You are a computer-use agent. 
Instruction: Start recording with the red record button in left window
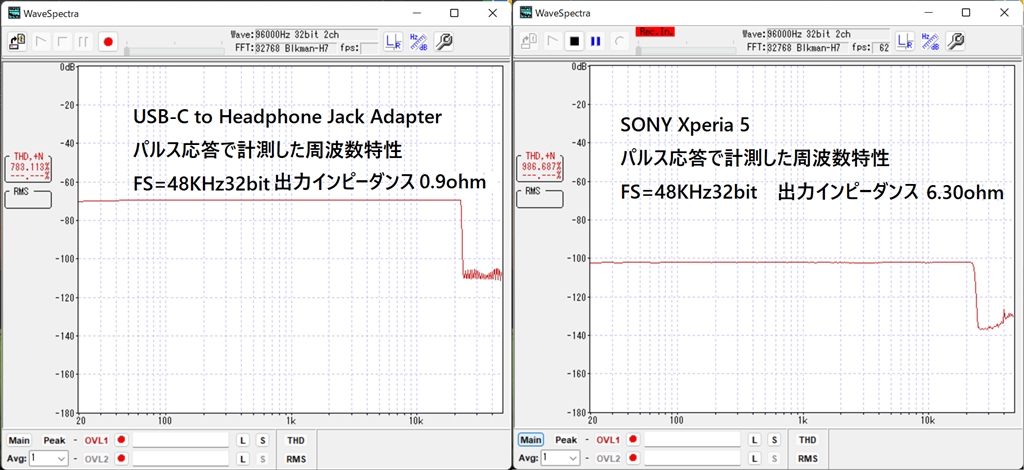tap(108, 42)
